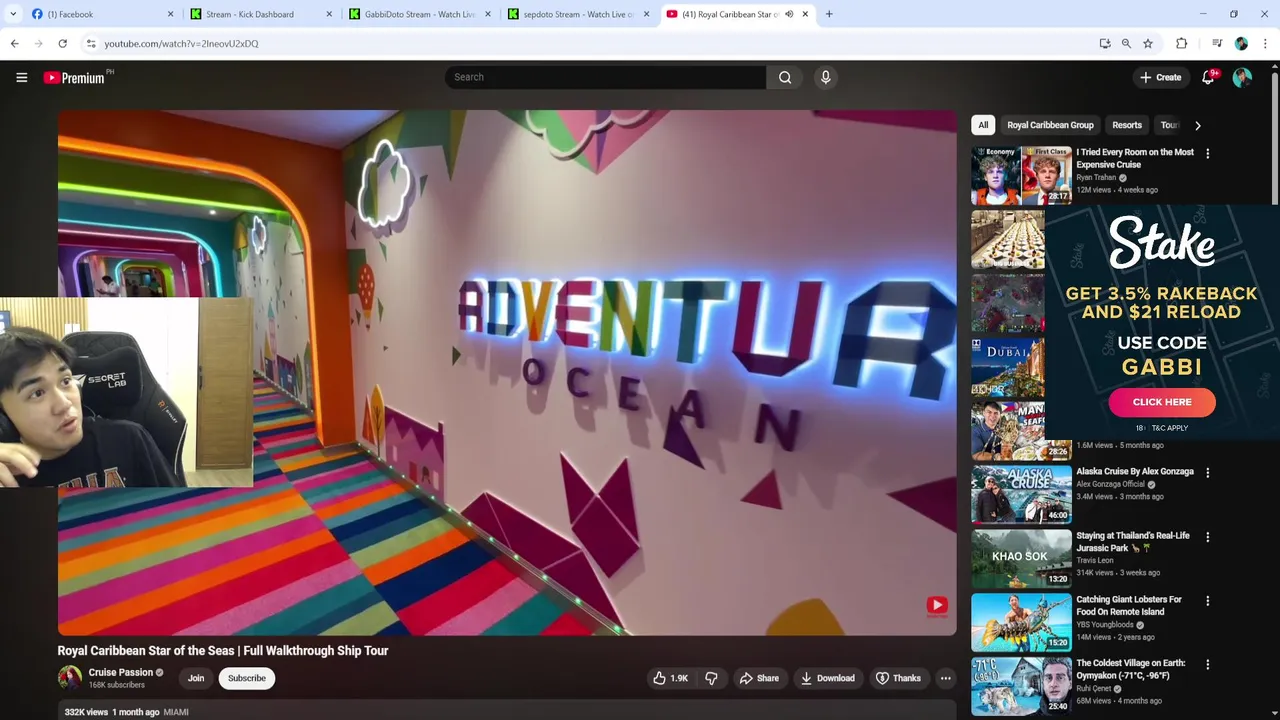Click YouTube watermark icon on video

click(937, 605)
